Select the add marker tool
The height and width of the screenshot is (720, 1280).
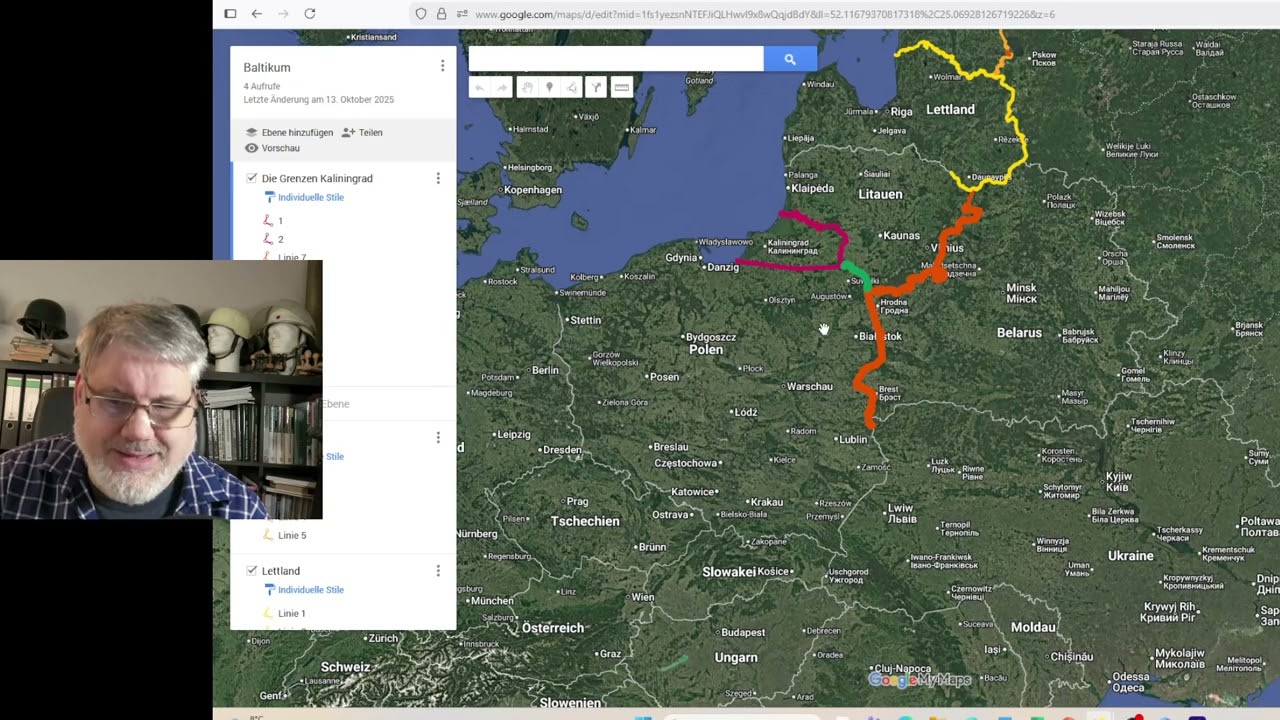(549, 88)
